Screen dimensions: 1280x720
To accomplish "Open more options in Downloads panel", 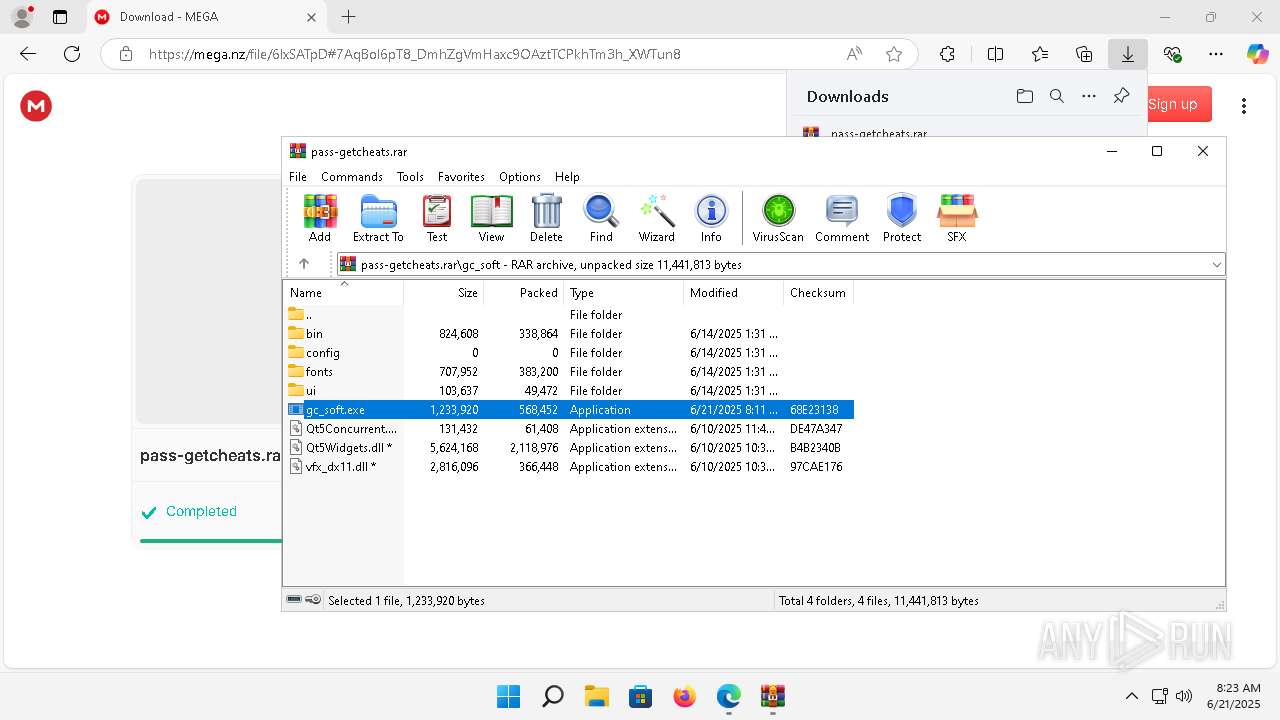I will click(x=1089, y=96).
